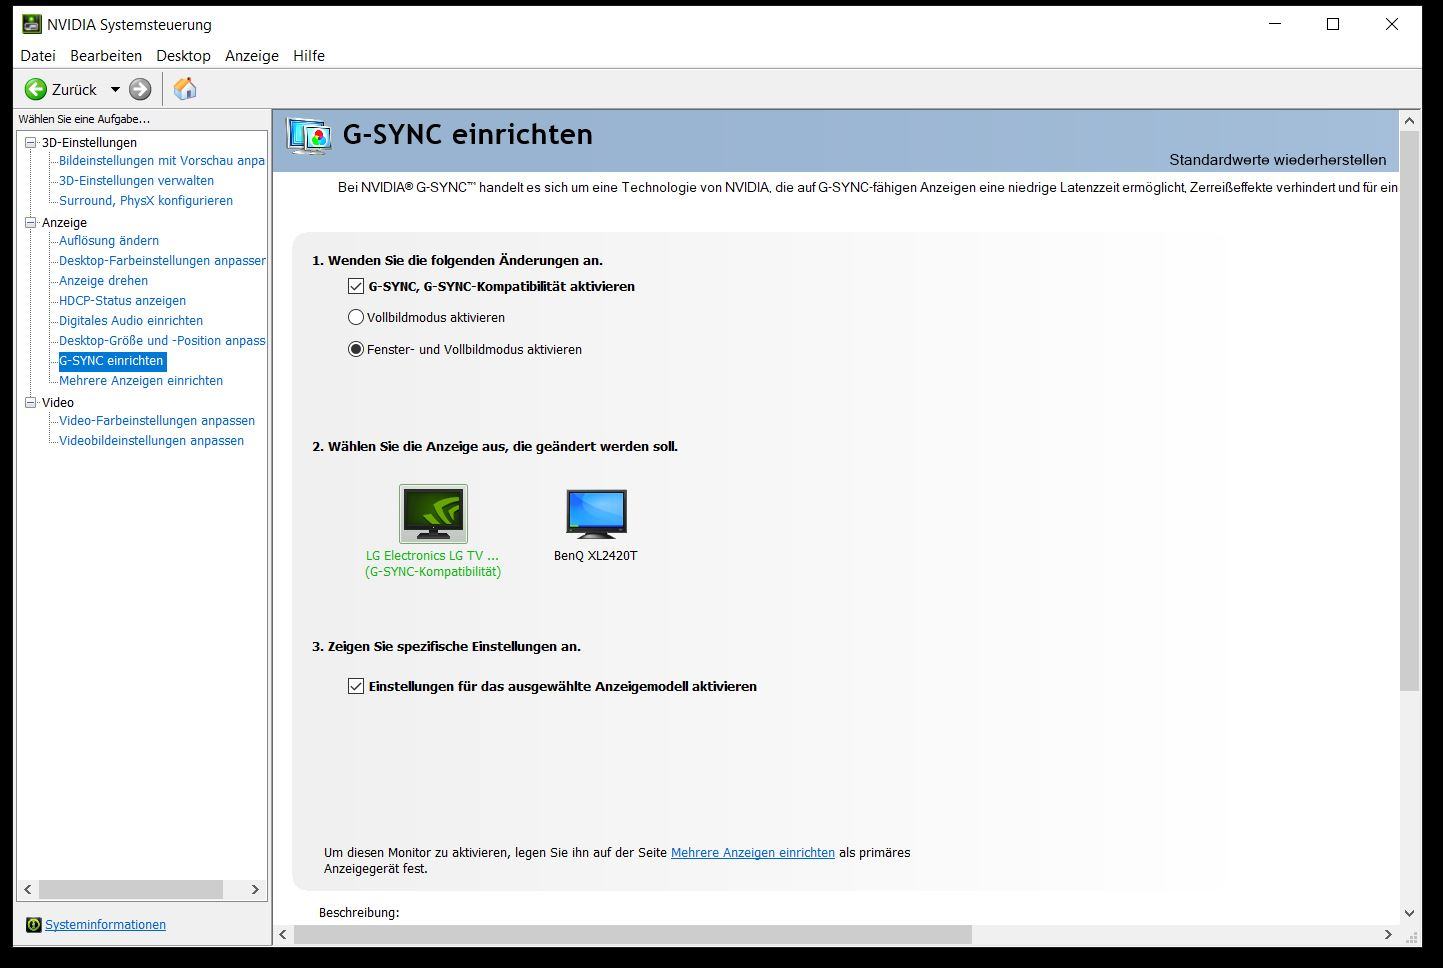This screenshot has width=1443, height=968.
Task: Click task tree scroll-left arrow
Action: coord(28,889)
